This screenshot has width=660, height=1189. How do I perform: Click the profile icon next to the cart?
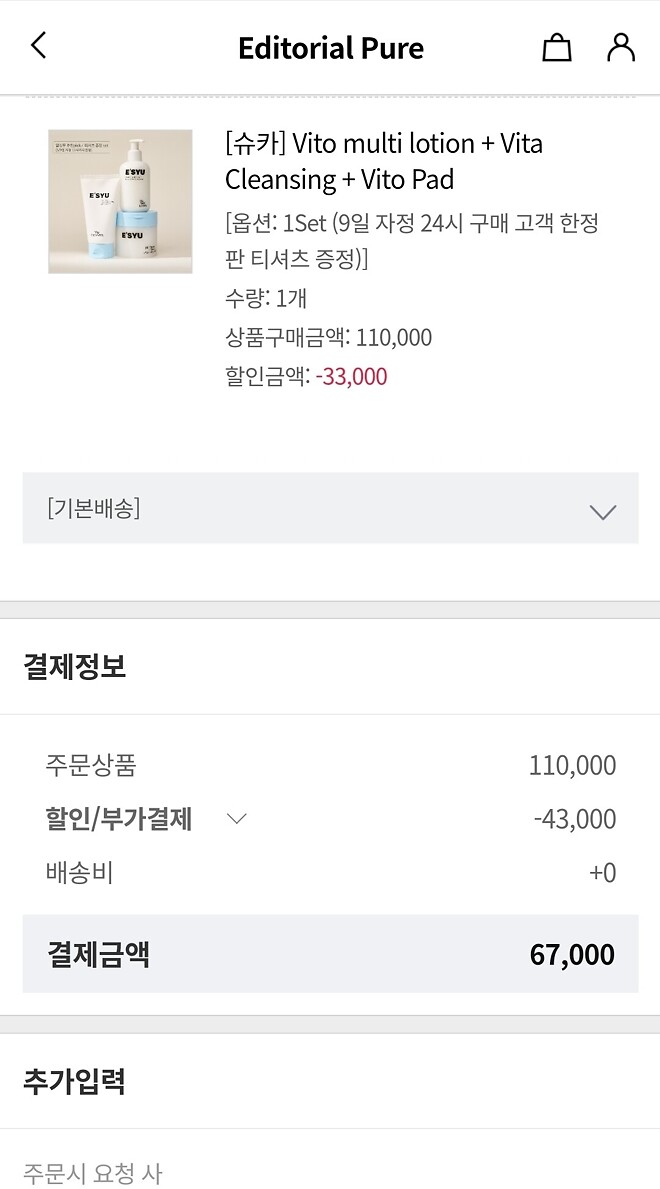(x=620, y=47)
